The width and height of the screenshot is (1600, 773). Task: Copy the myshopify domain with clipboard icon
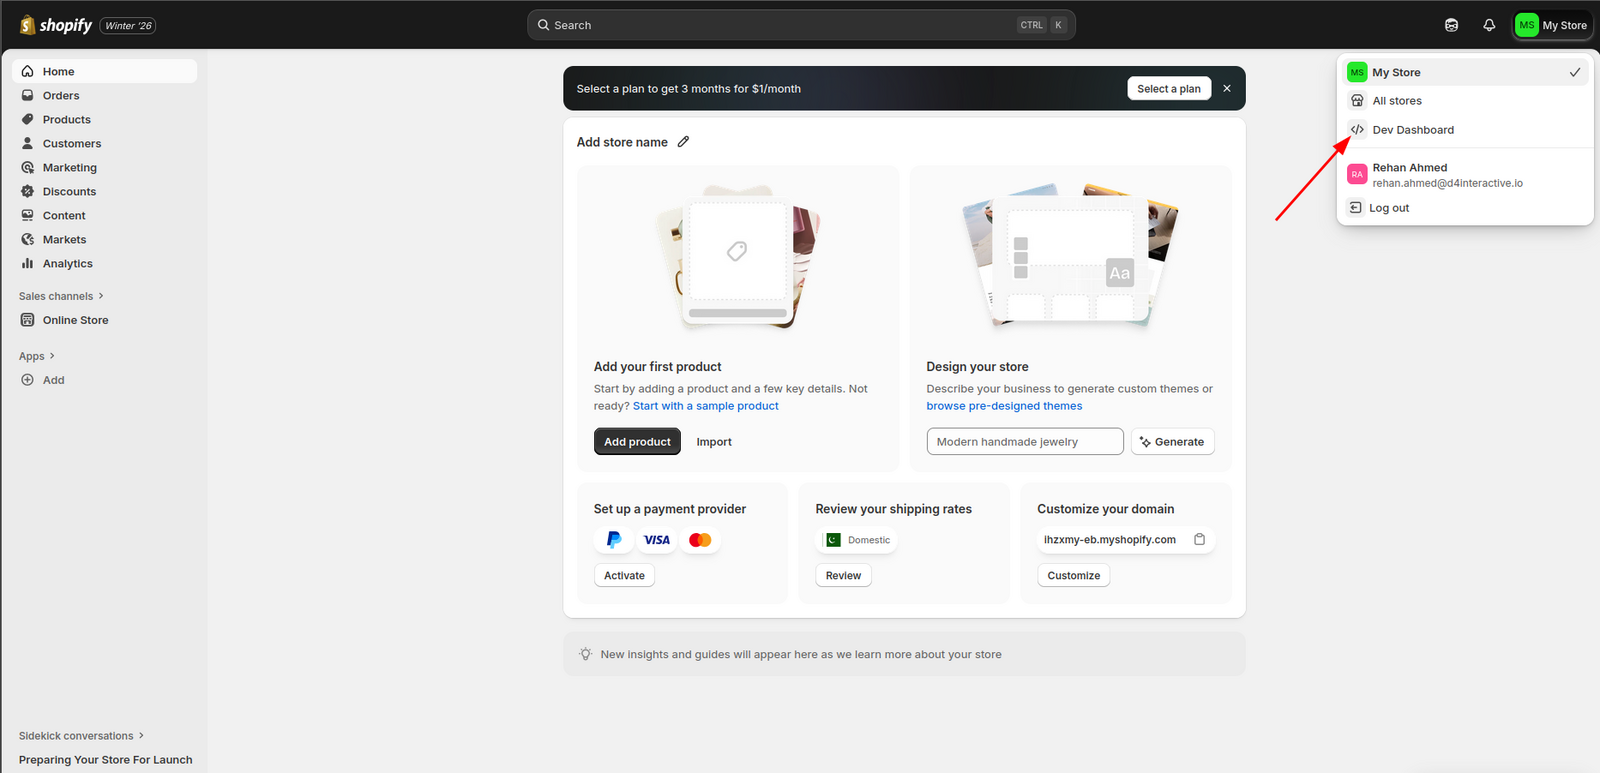pos(1199,539)
